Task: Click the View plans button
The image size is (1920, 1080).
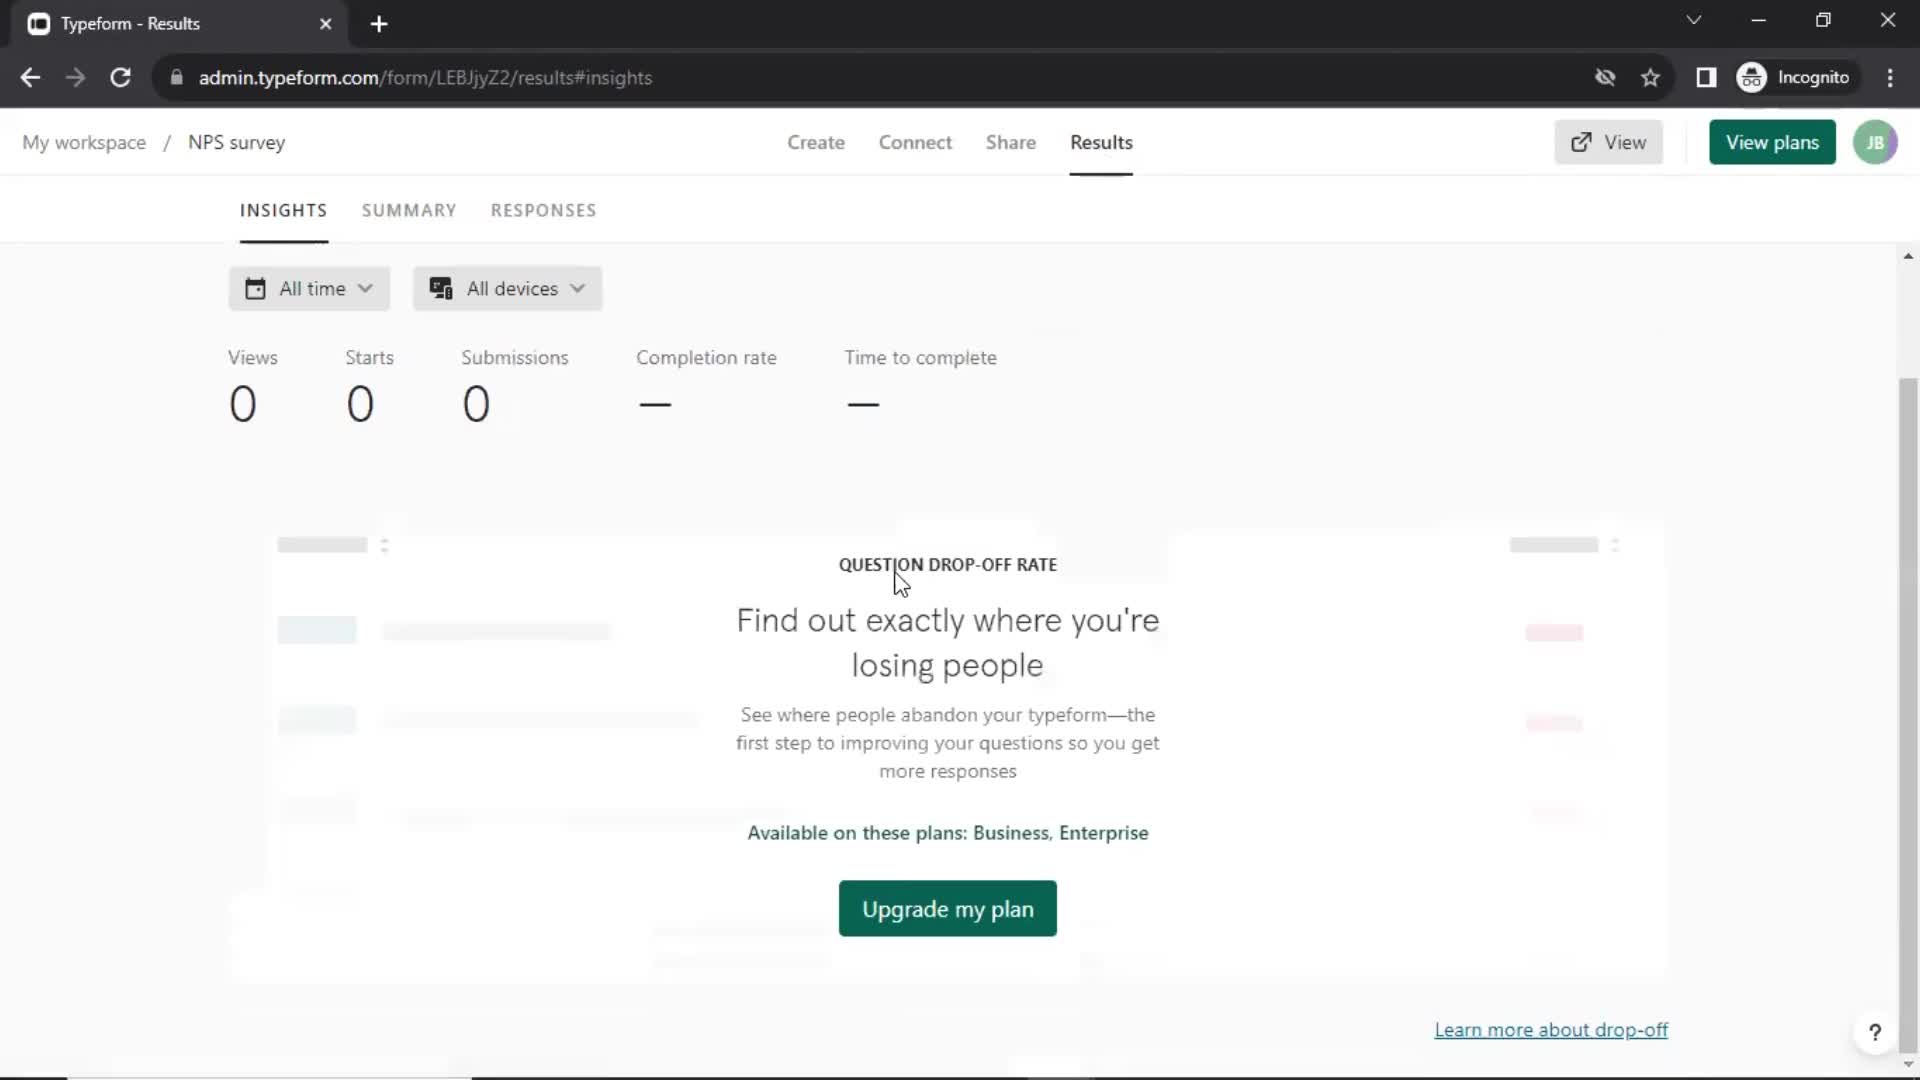Action: pos(1772,142)
